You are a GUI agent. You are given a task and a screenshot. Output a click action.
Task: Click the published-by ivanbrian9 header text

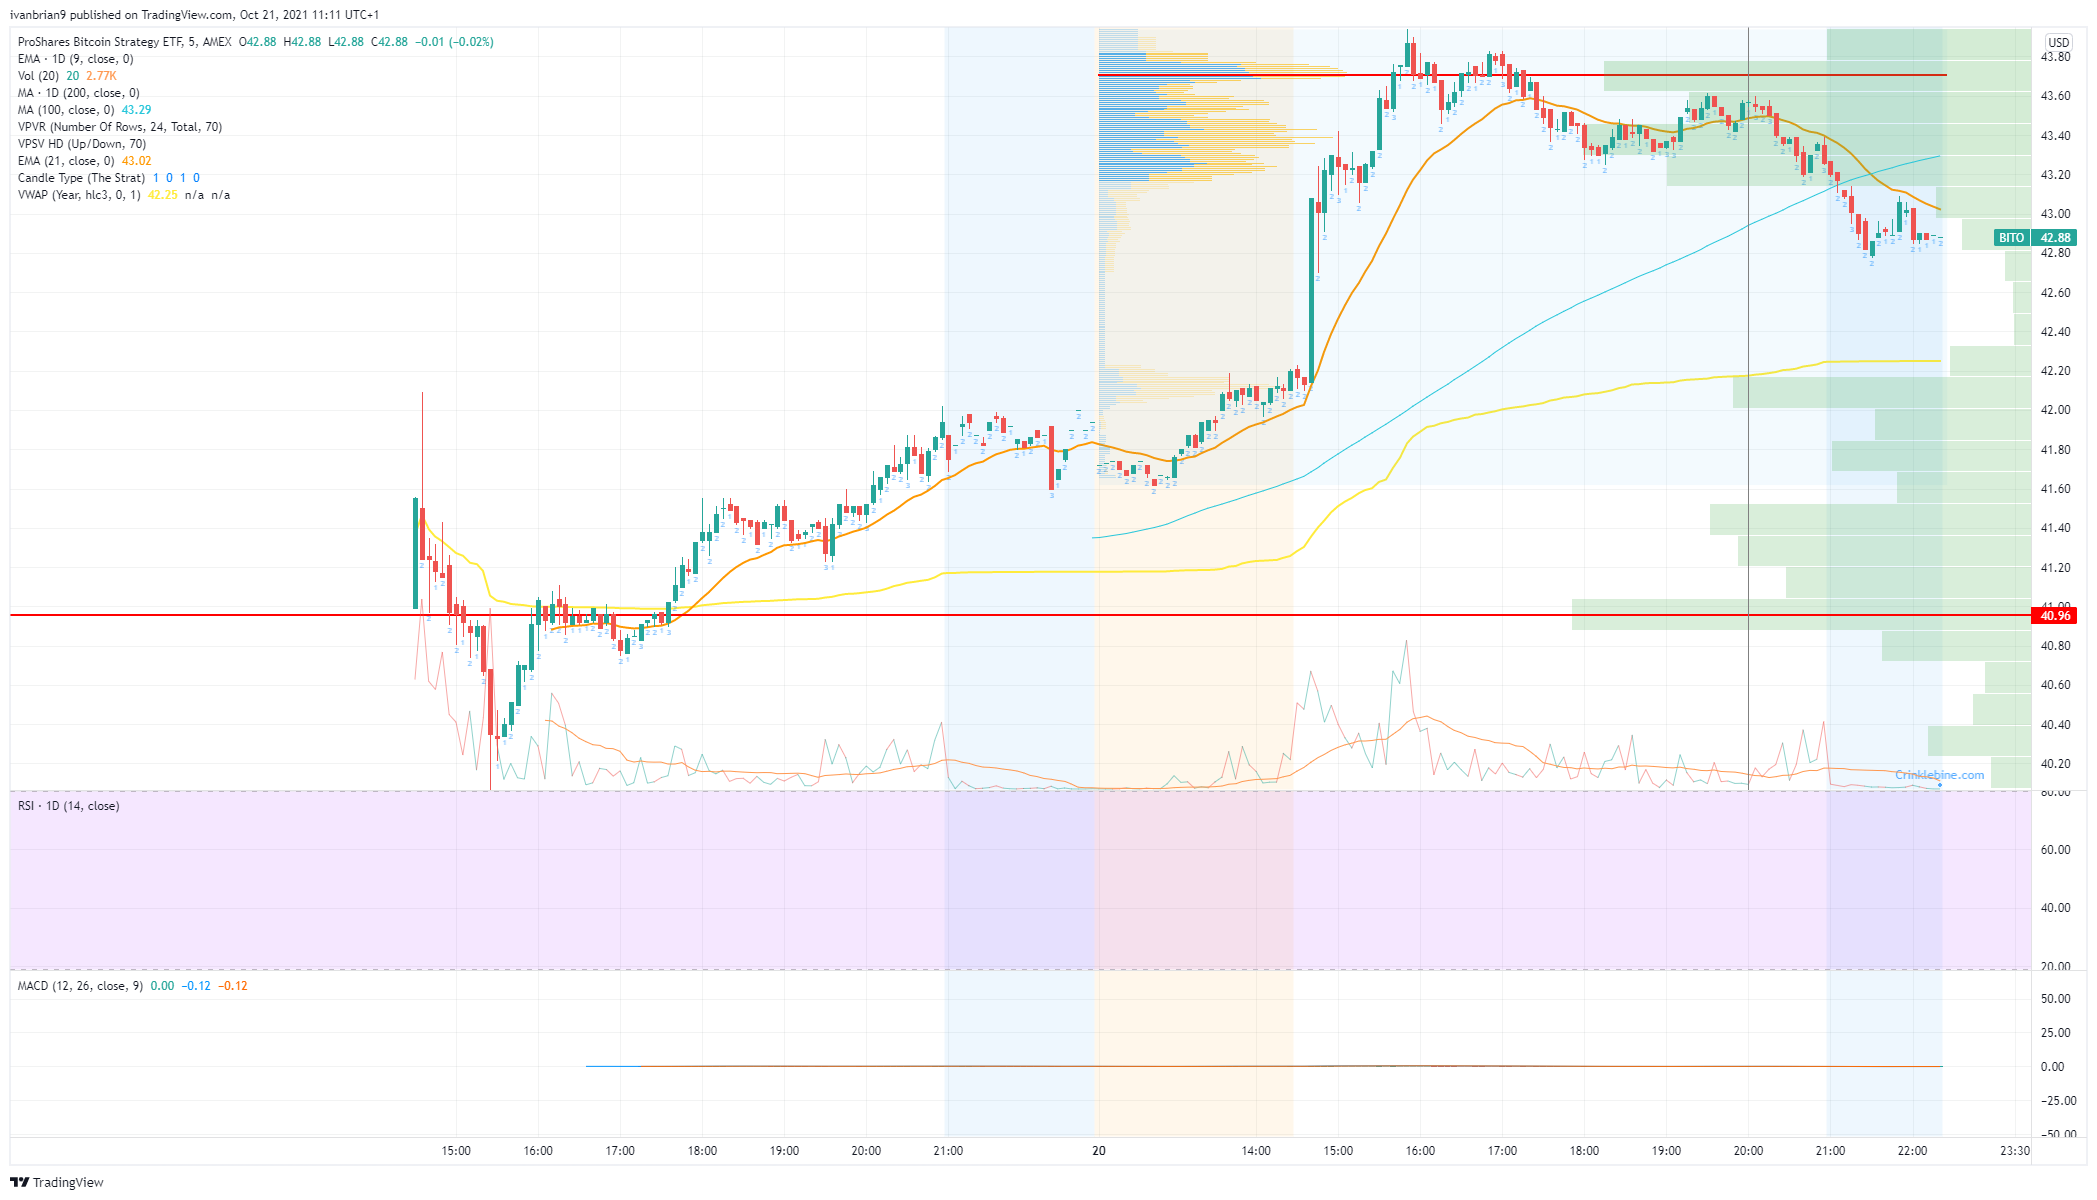click(194, 15)
